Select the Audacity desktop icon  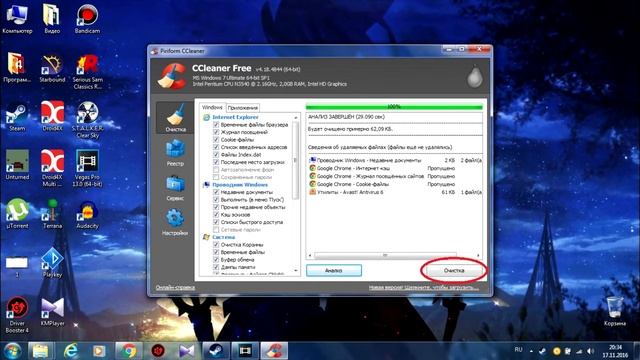(x=87, y=213)
